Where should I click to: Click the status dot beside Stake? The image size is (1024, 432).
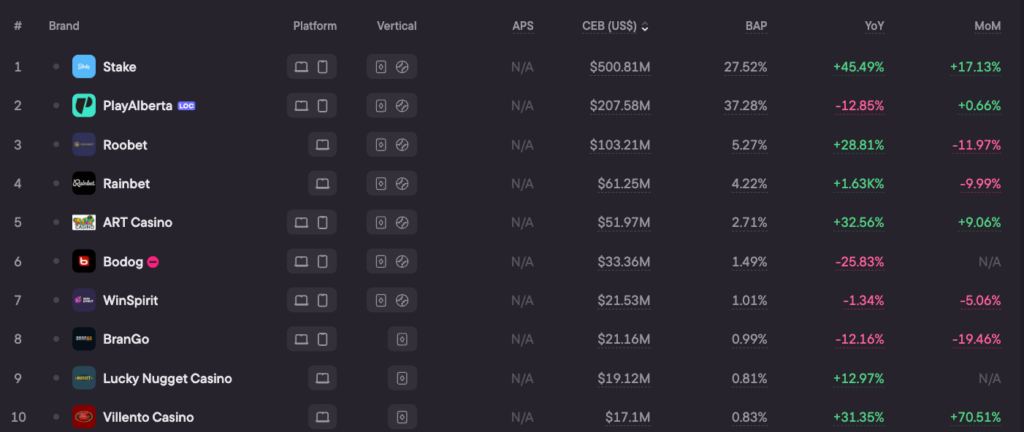tap(56, 67)
